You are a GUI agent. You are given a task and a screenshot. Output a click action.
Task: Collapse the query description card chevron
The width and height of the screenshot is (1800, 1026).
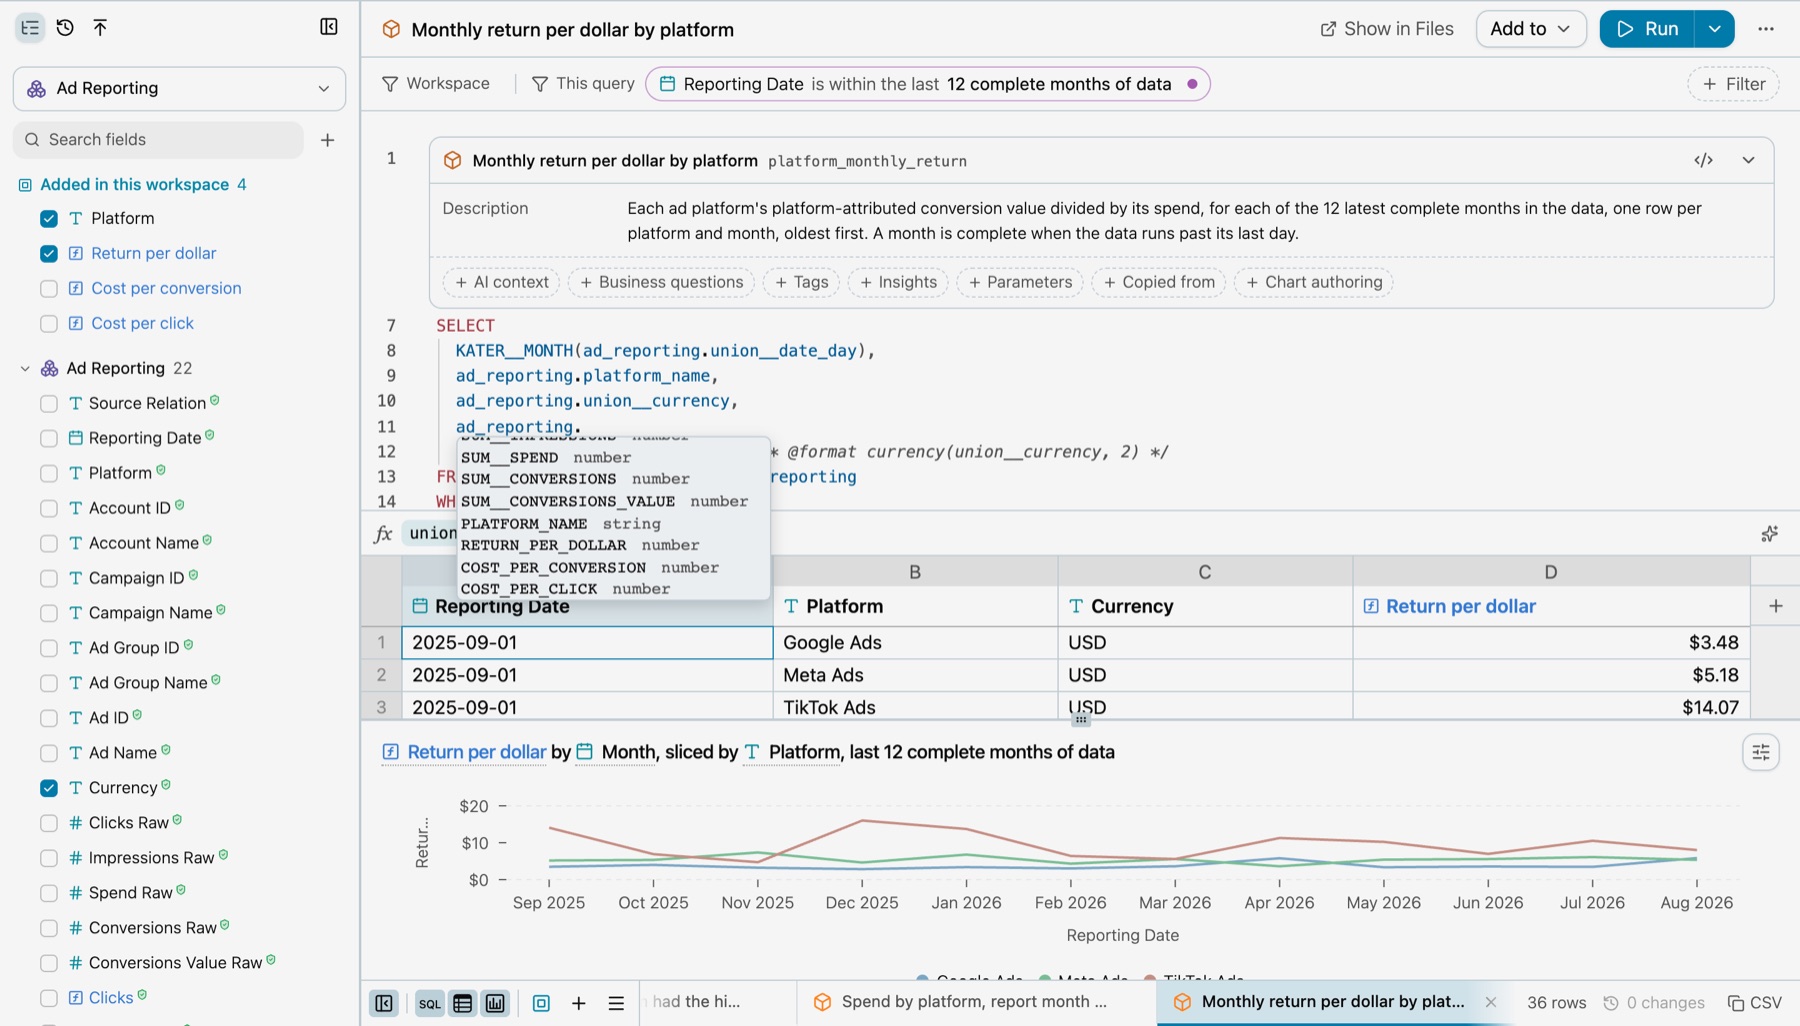click(x=1748, y=160)
